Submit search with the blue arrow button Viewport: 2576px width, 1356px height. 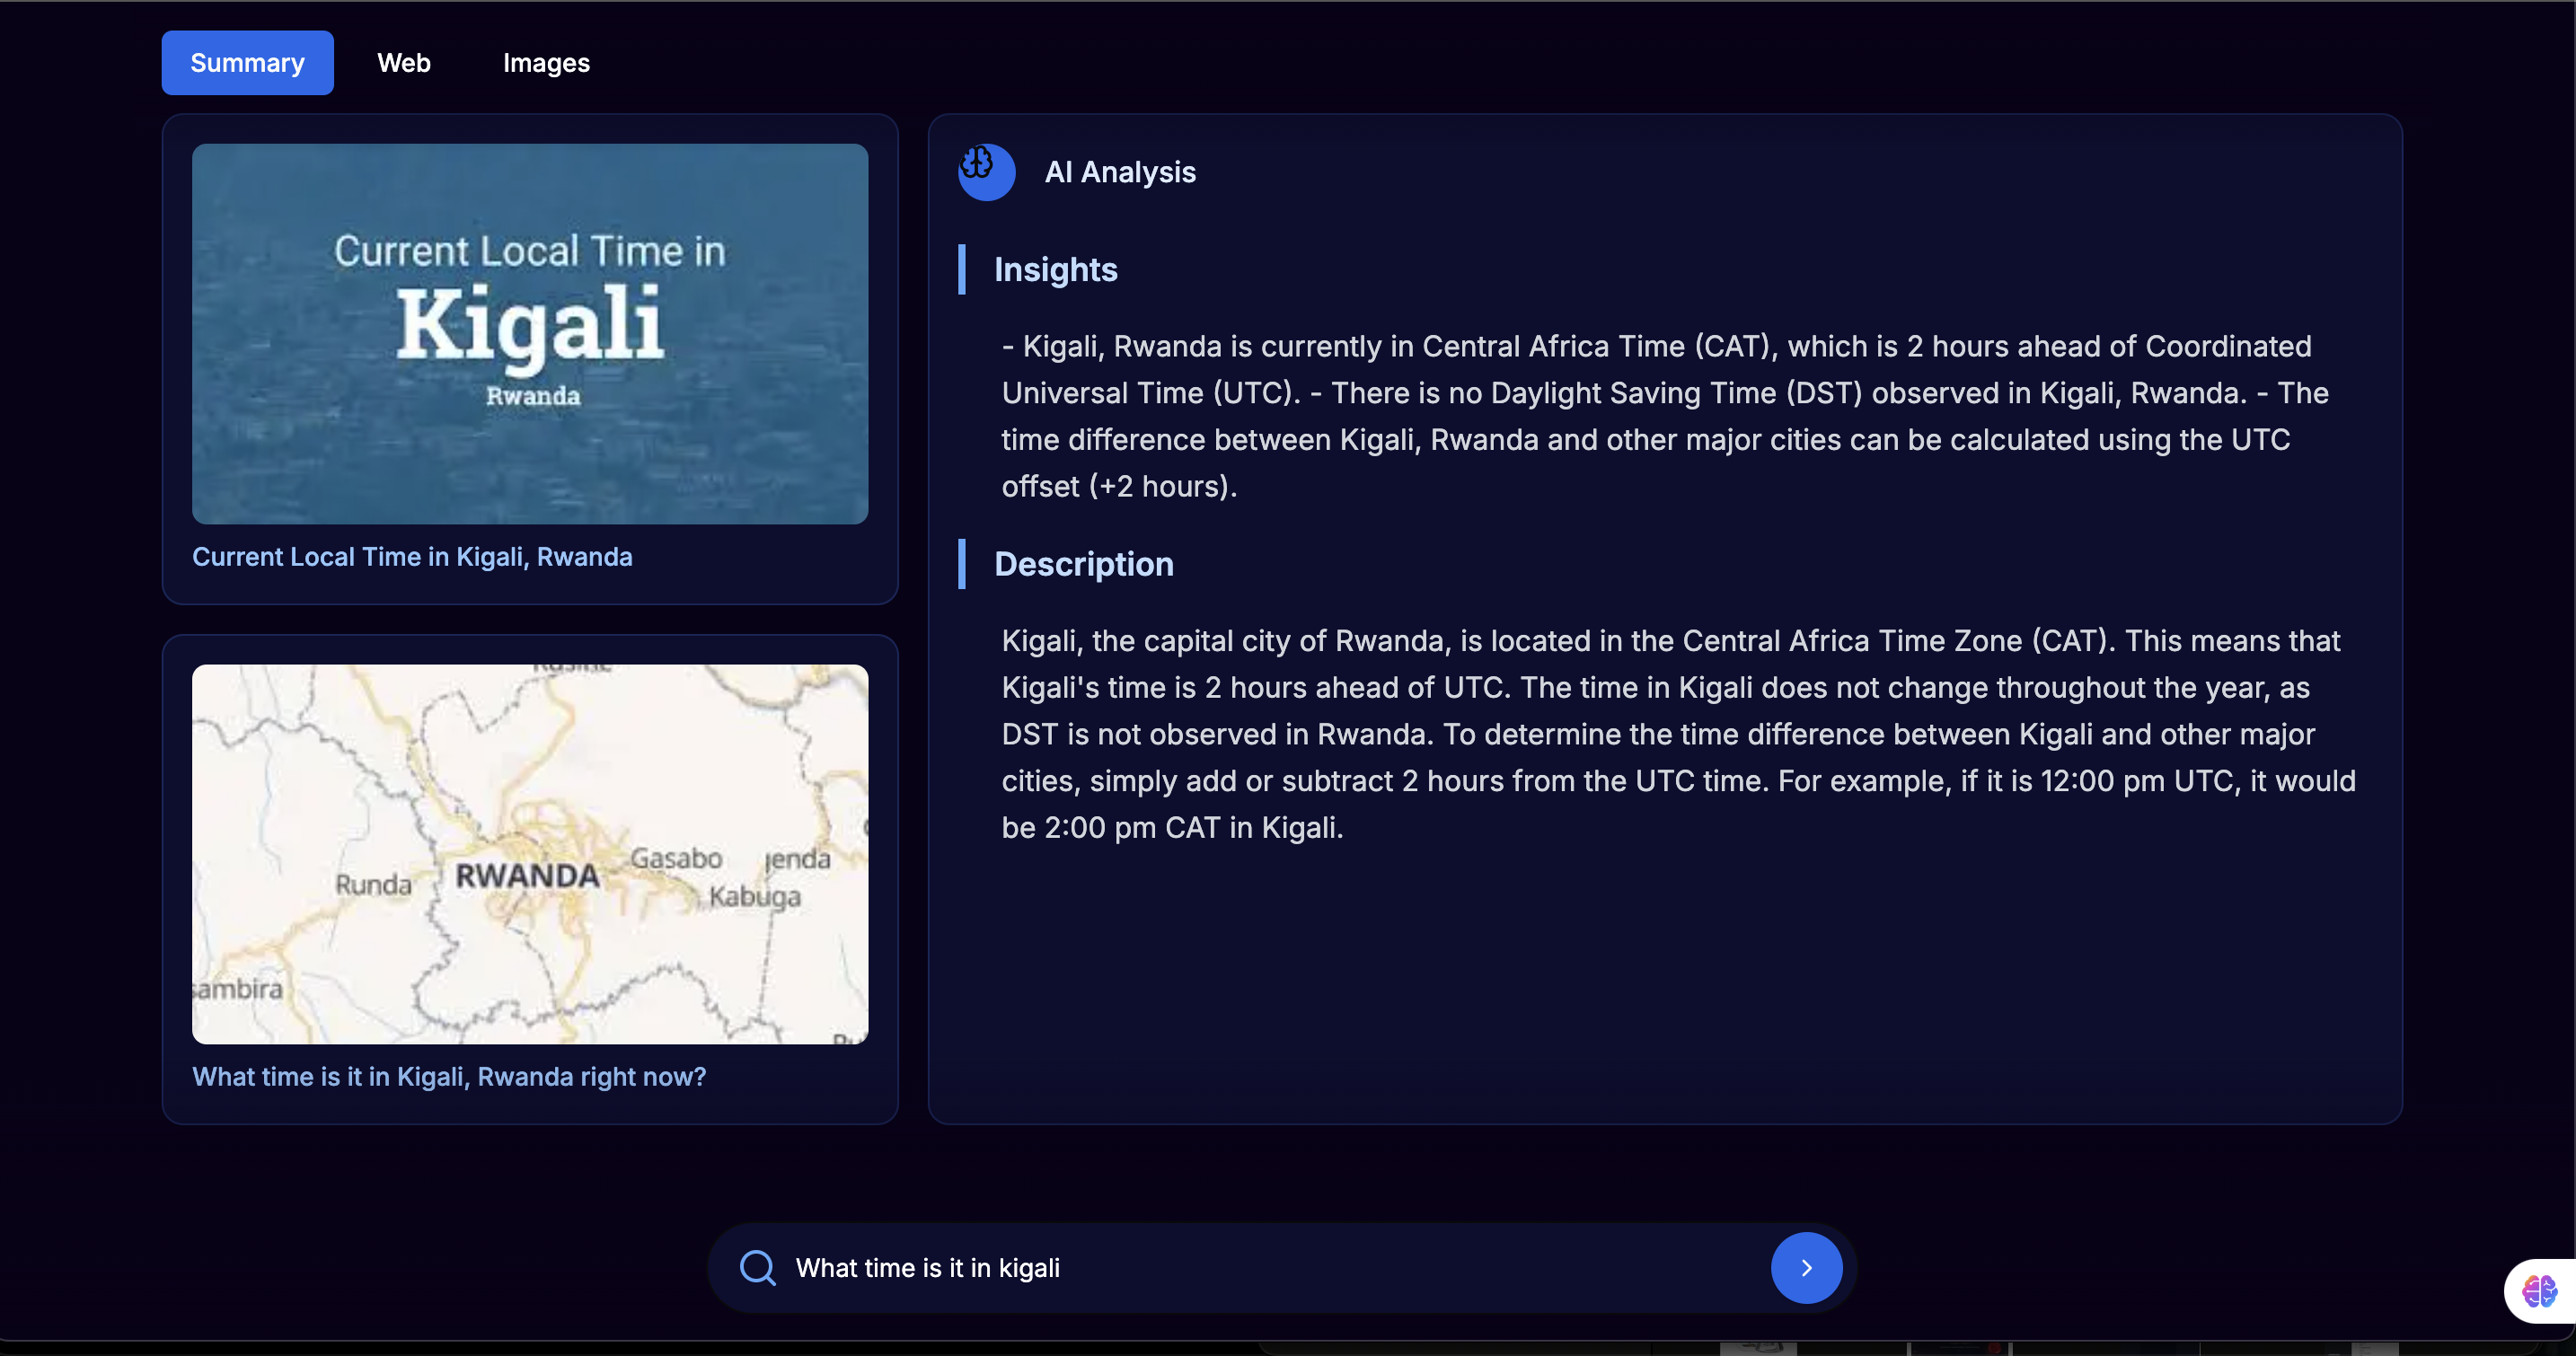pos(1805,1267)
